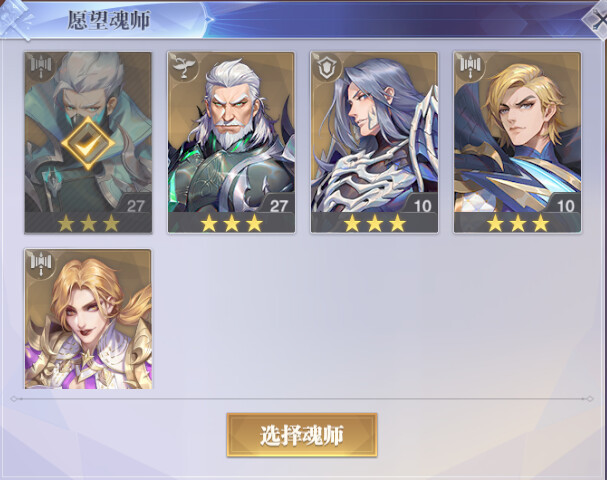
Task: Click shield class icon on long-haired hero card
Action: point(328,67)
